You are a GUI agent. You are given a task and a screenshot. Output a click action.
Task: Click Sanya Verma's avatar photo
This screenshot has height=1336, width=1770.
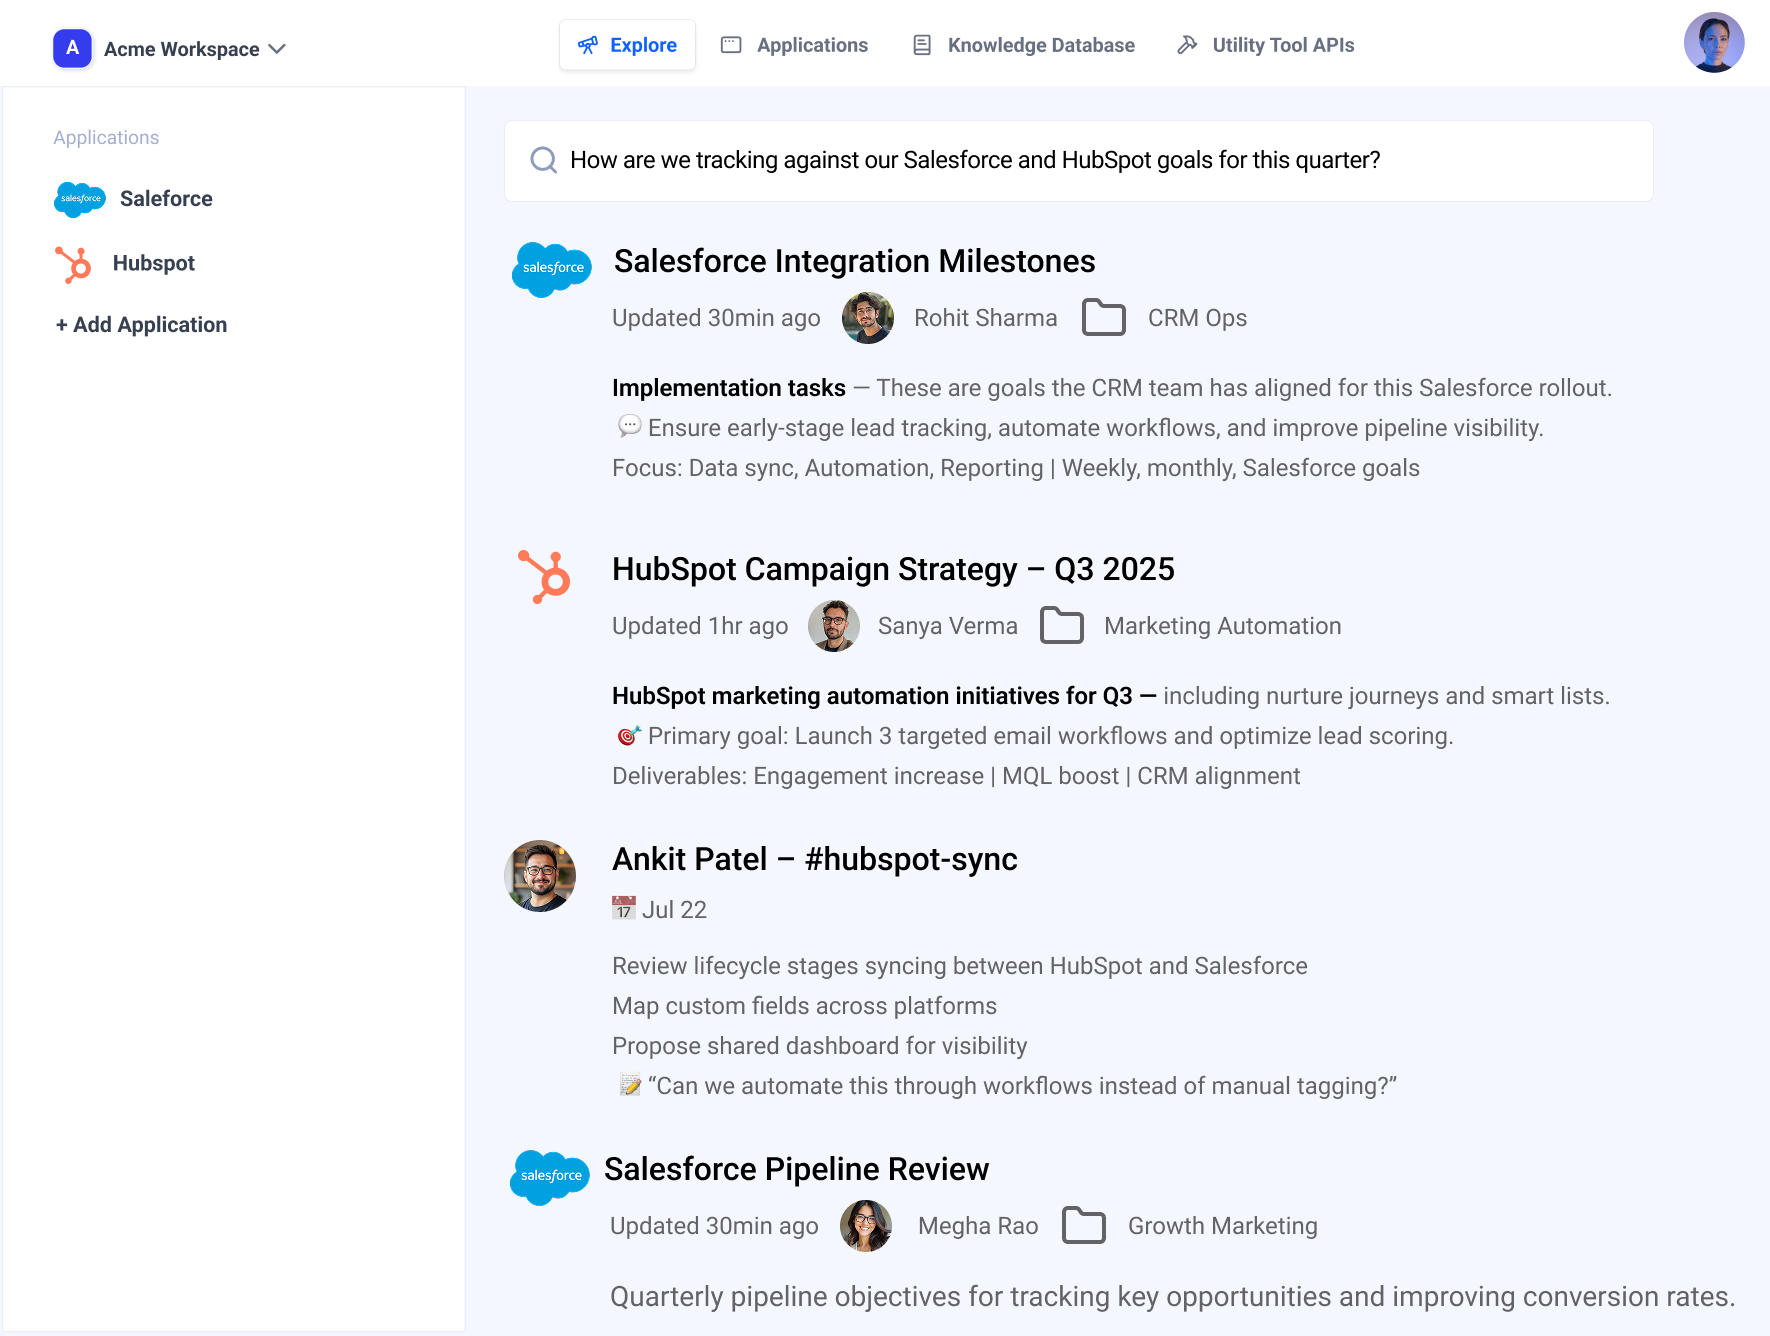point(834,626)
